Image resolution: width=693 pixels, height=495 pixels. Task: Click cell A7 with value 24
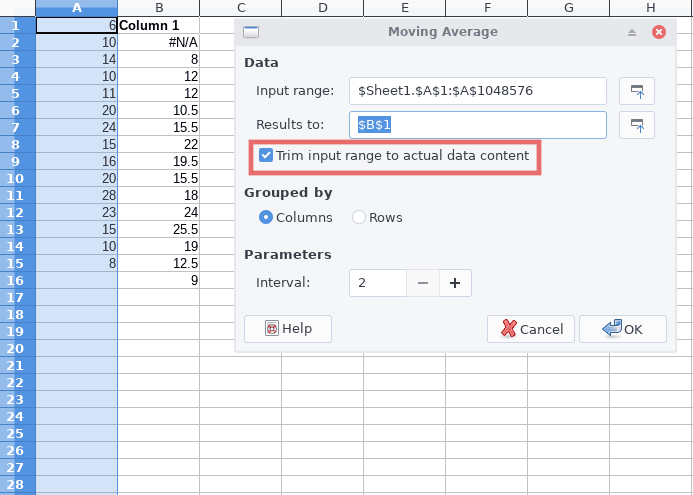76,127
